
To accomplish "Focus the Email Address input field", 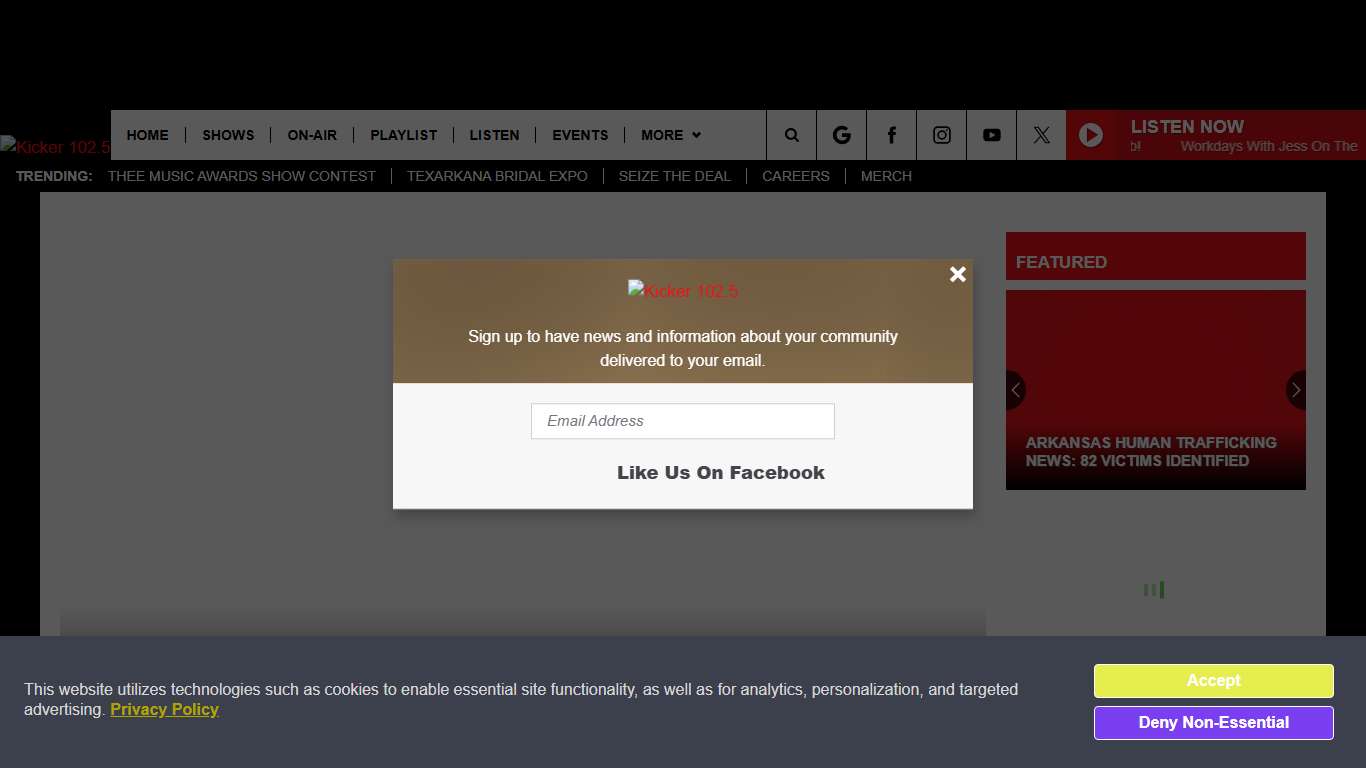I will point(682,421).
